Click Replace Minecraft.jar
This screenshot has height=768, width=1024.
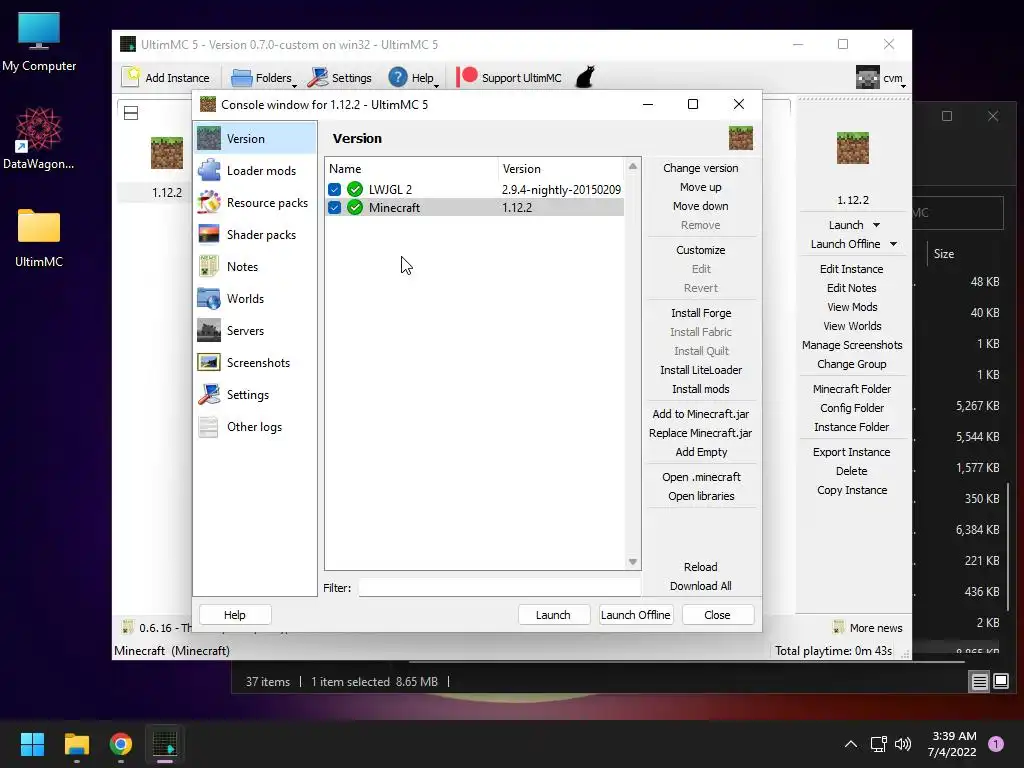point(701,433)
